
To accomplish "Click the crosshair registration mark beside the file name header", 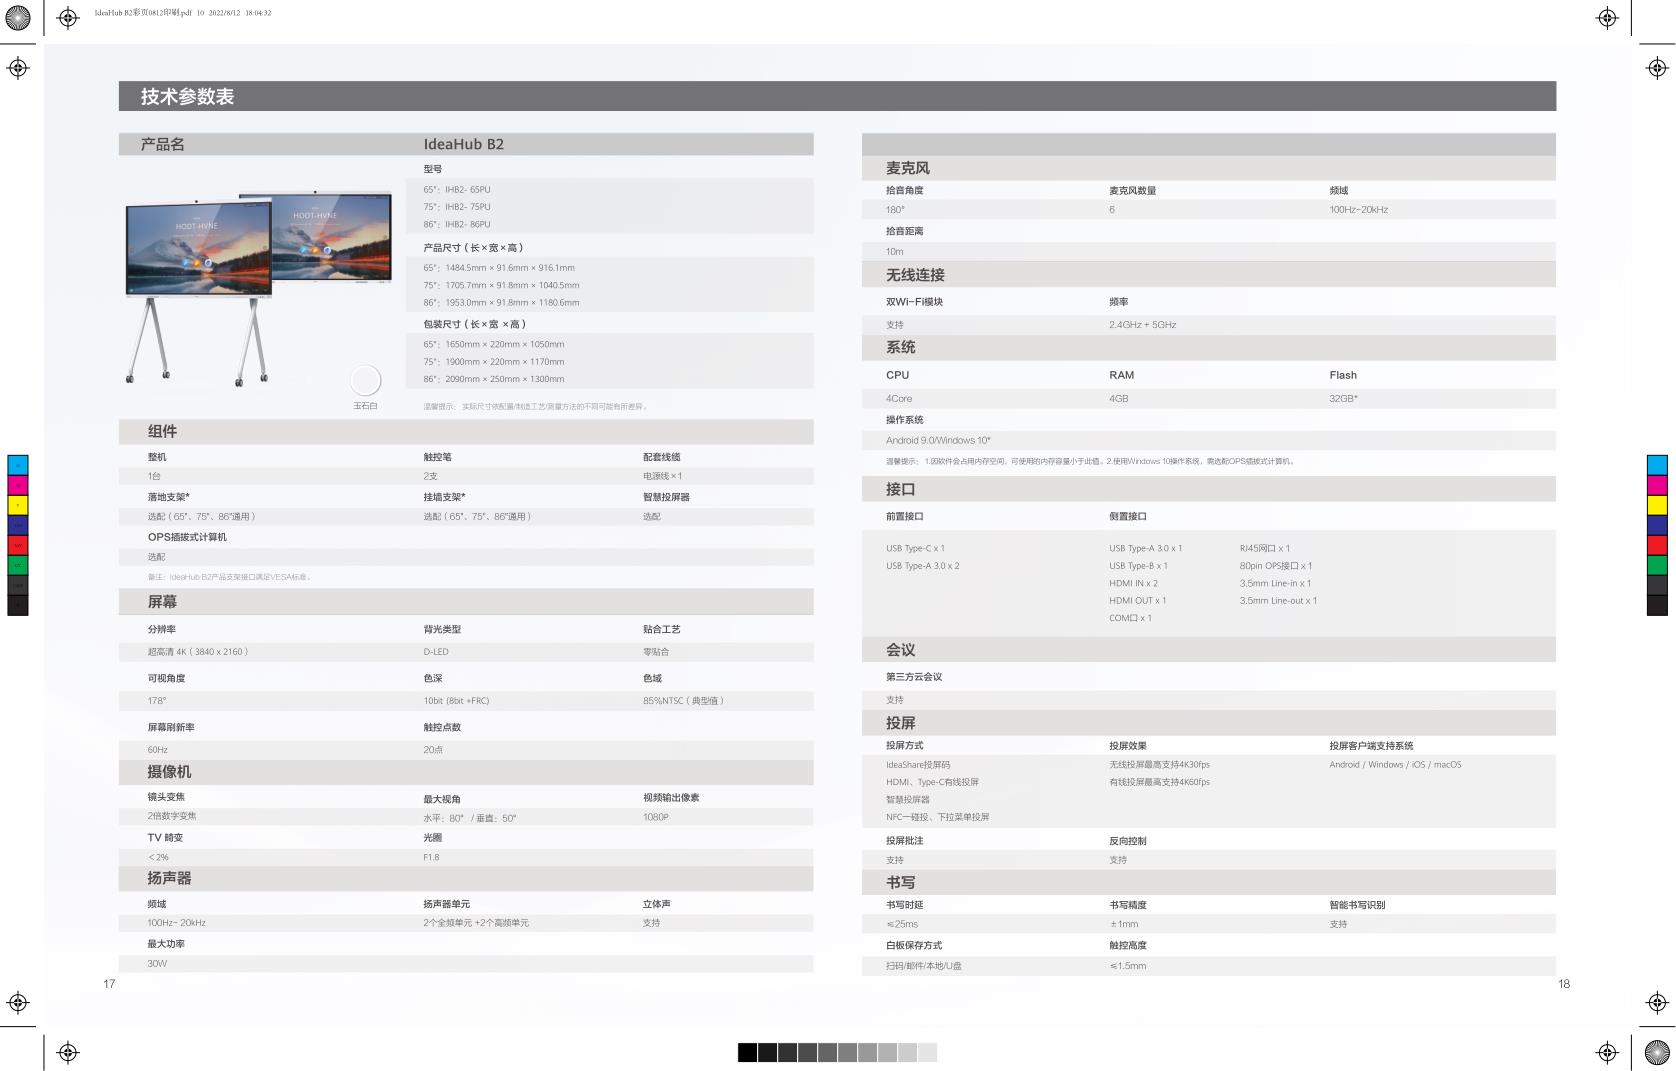I will point(68,17).
